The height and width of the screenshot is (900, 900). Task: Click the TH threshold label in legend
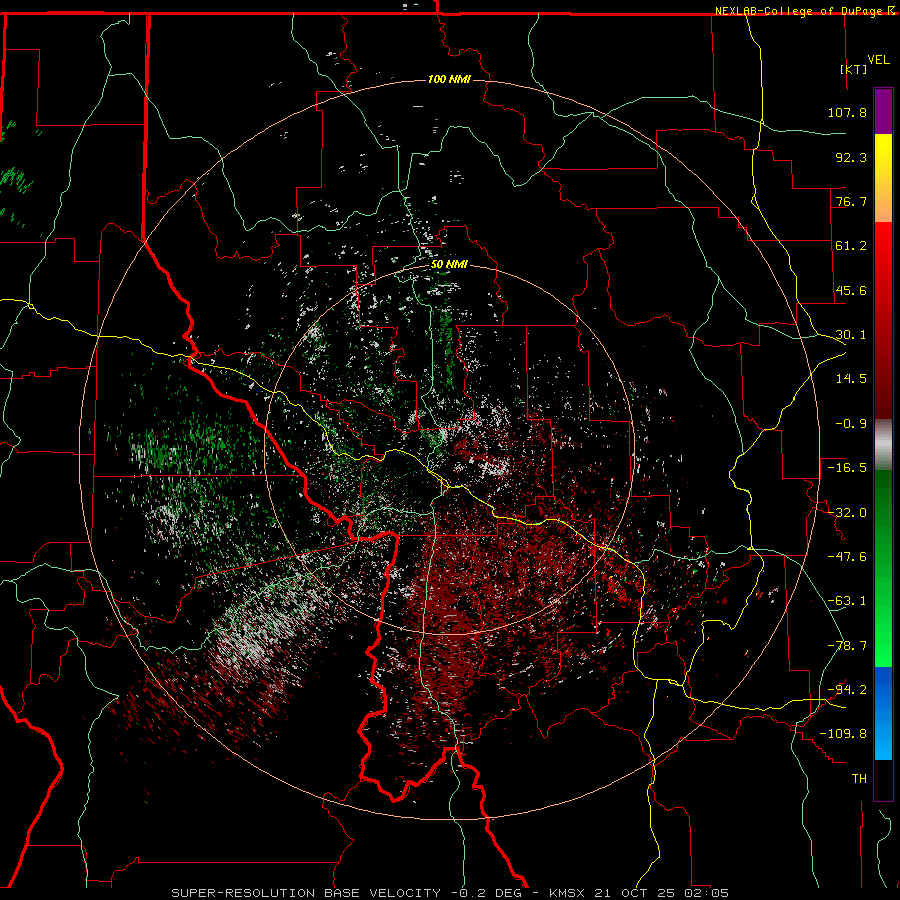(x=859, y=779)
